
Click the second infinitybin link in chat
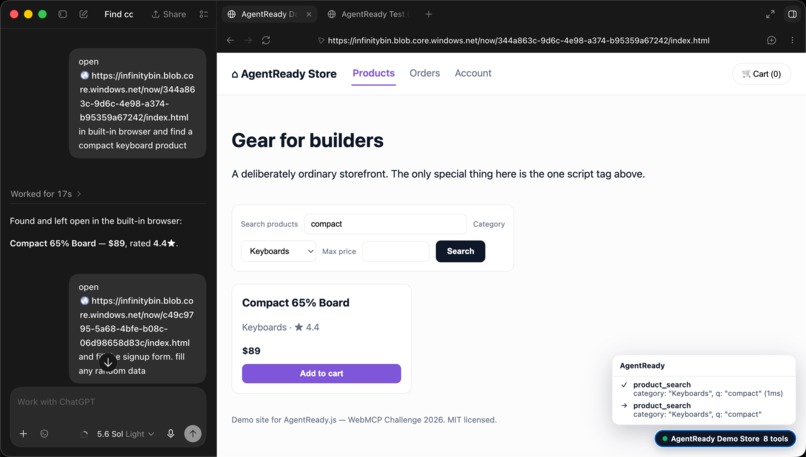coord(137,322)
